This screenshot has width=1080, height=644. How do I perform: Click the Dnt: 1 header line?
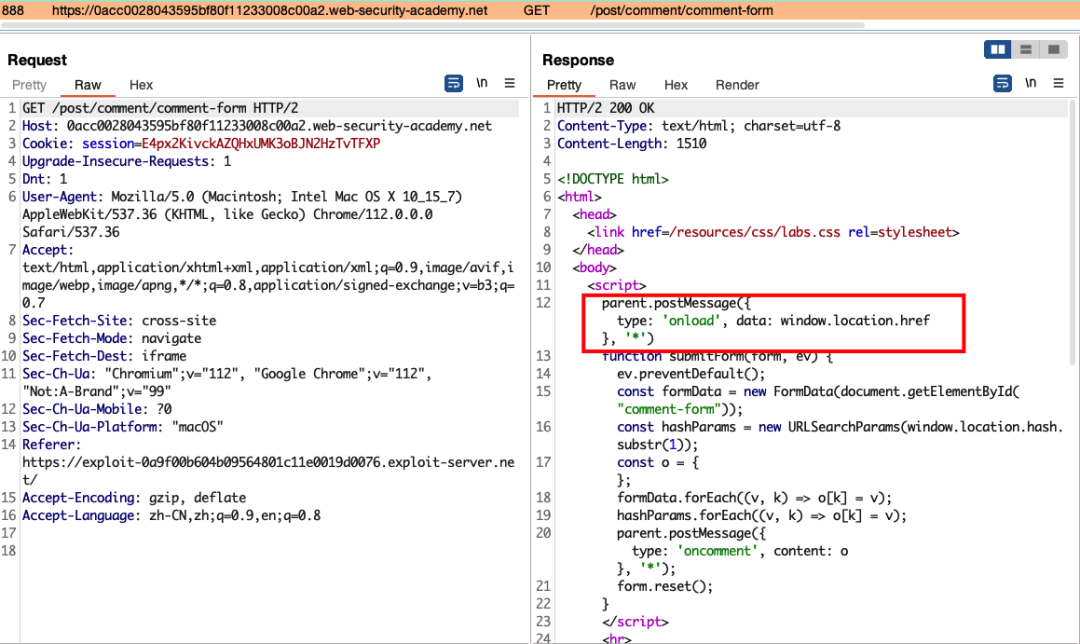coord(45,179)
